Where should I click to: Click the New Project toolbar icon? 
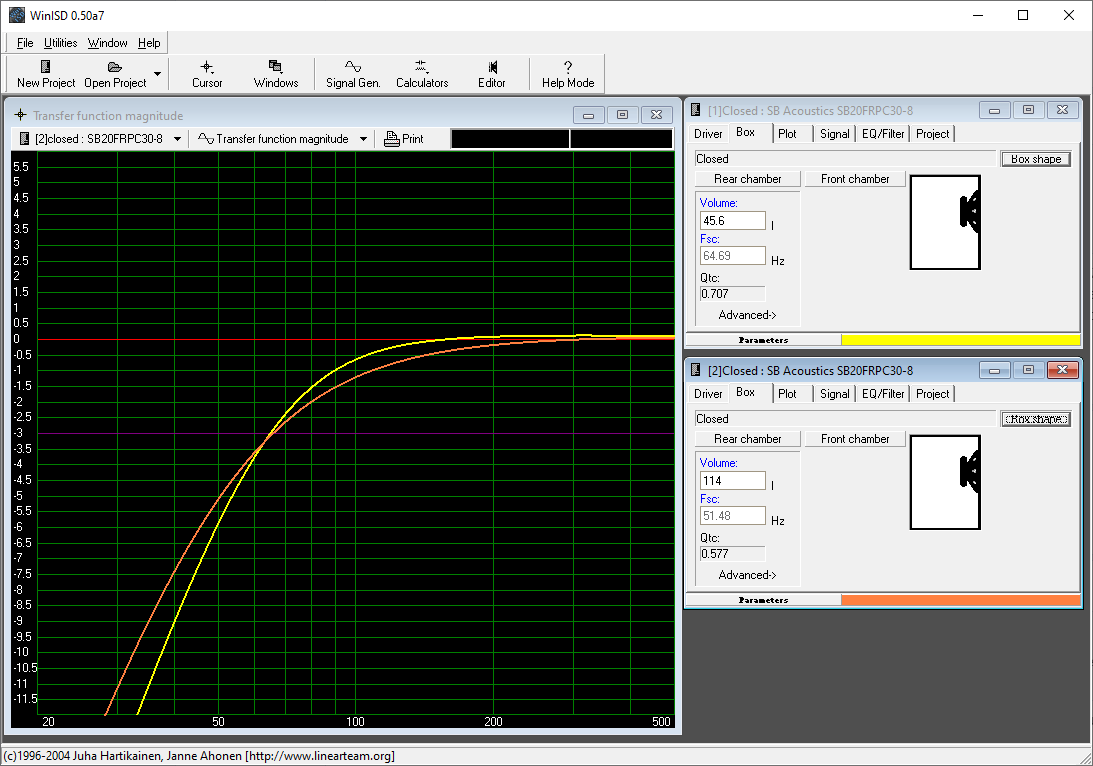coord(45,67)
